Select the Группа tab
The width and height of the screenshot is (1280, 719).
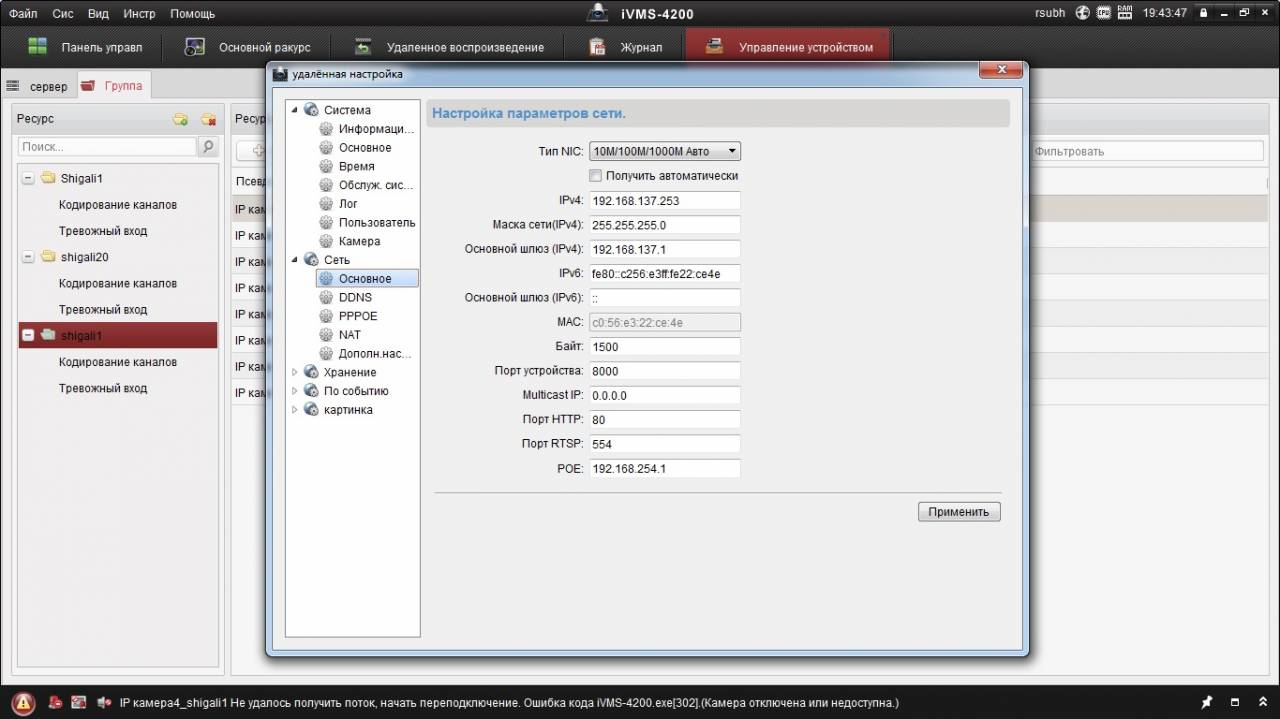112,86
